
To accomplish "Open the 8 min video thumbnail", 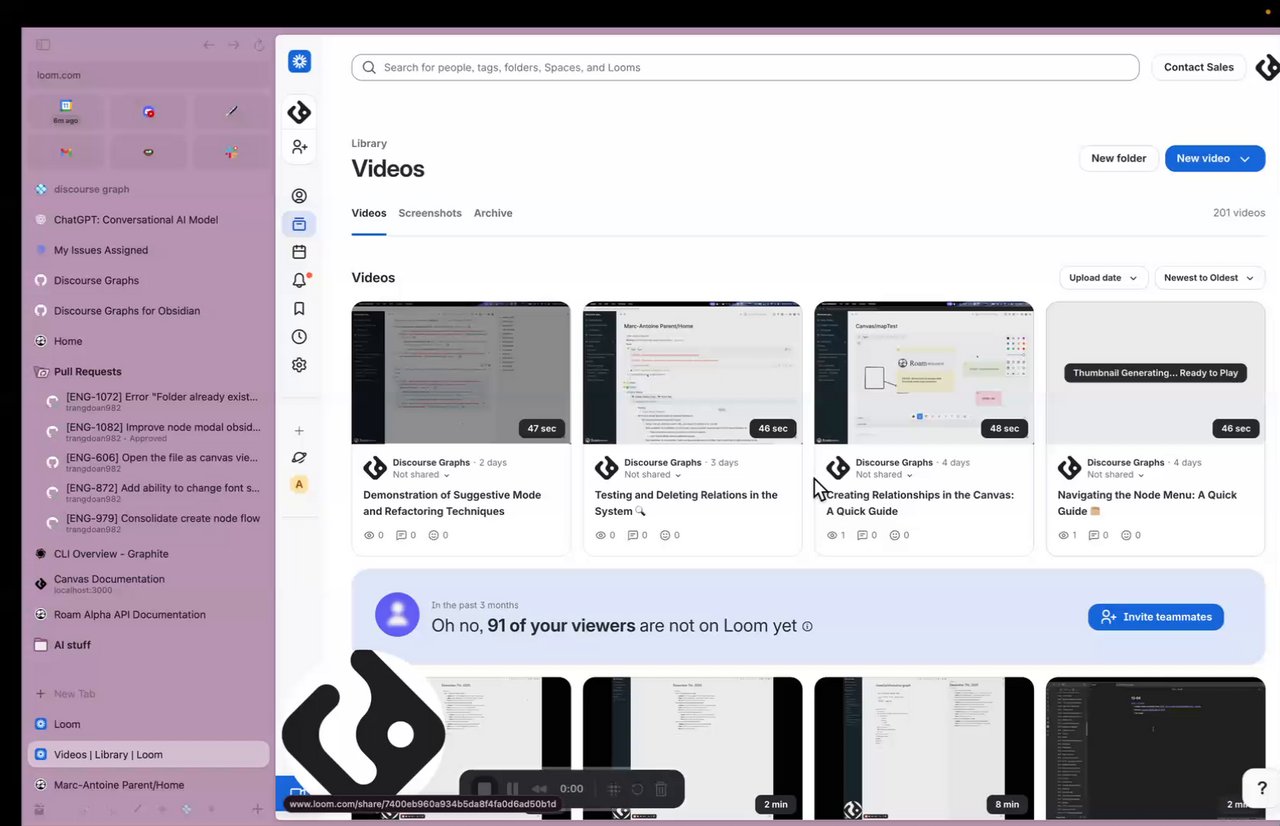I will pos(924,748).
